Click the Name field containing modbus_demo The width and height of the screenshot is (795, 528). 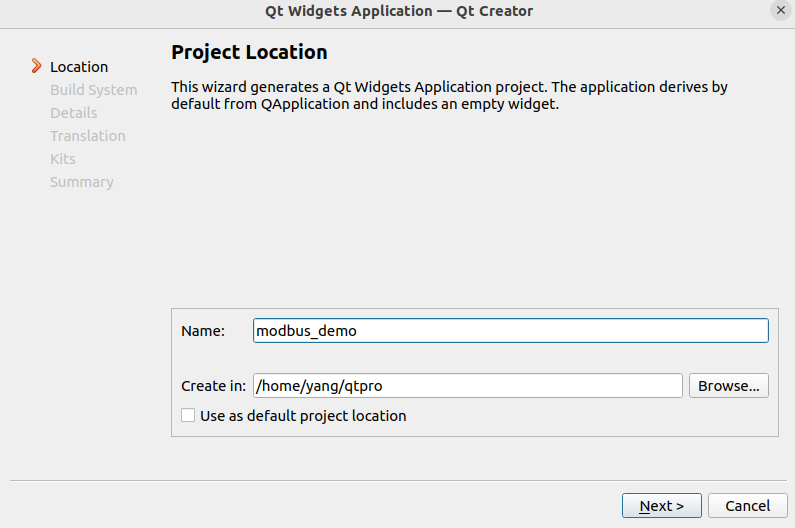click(510, 331)
